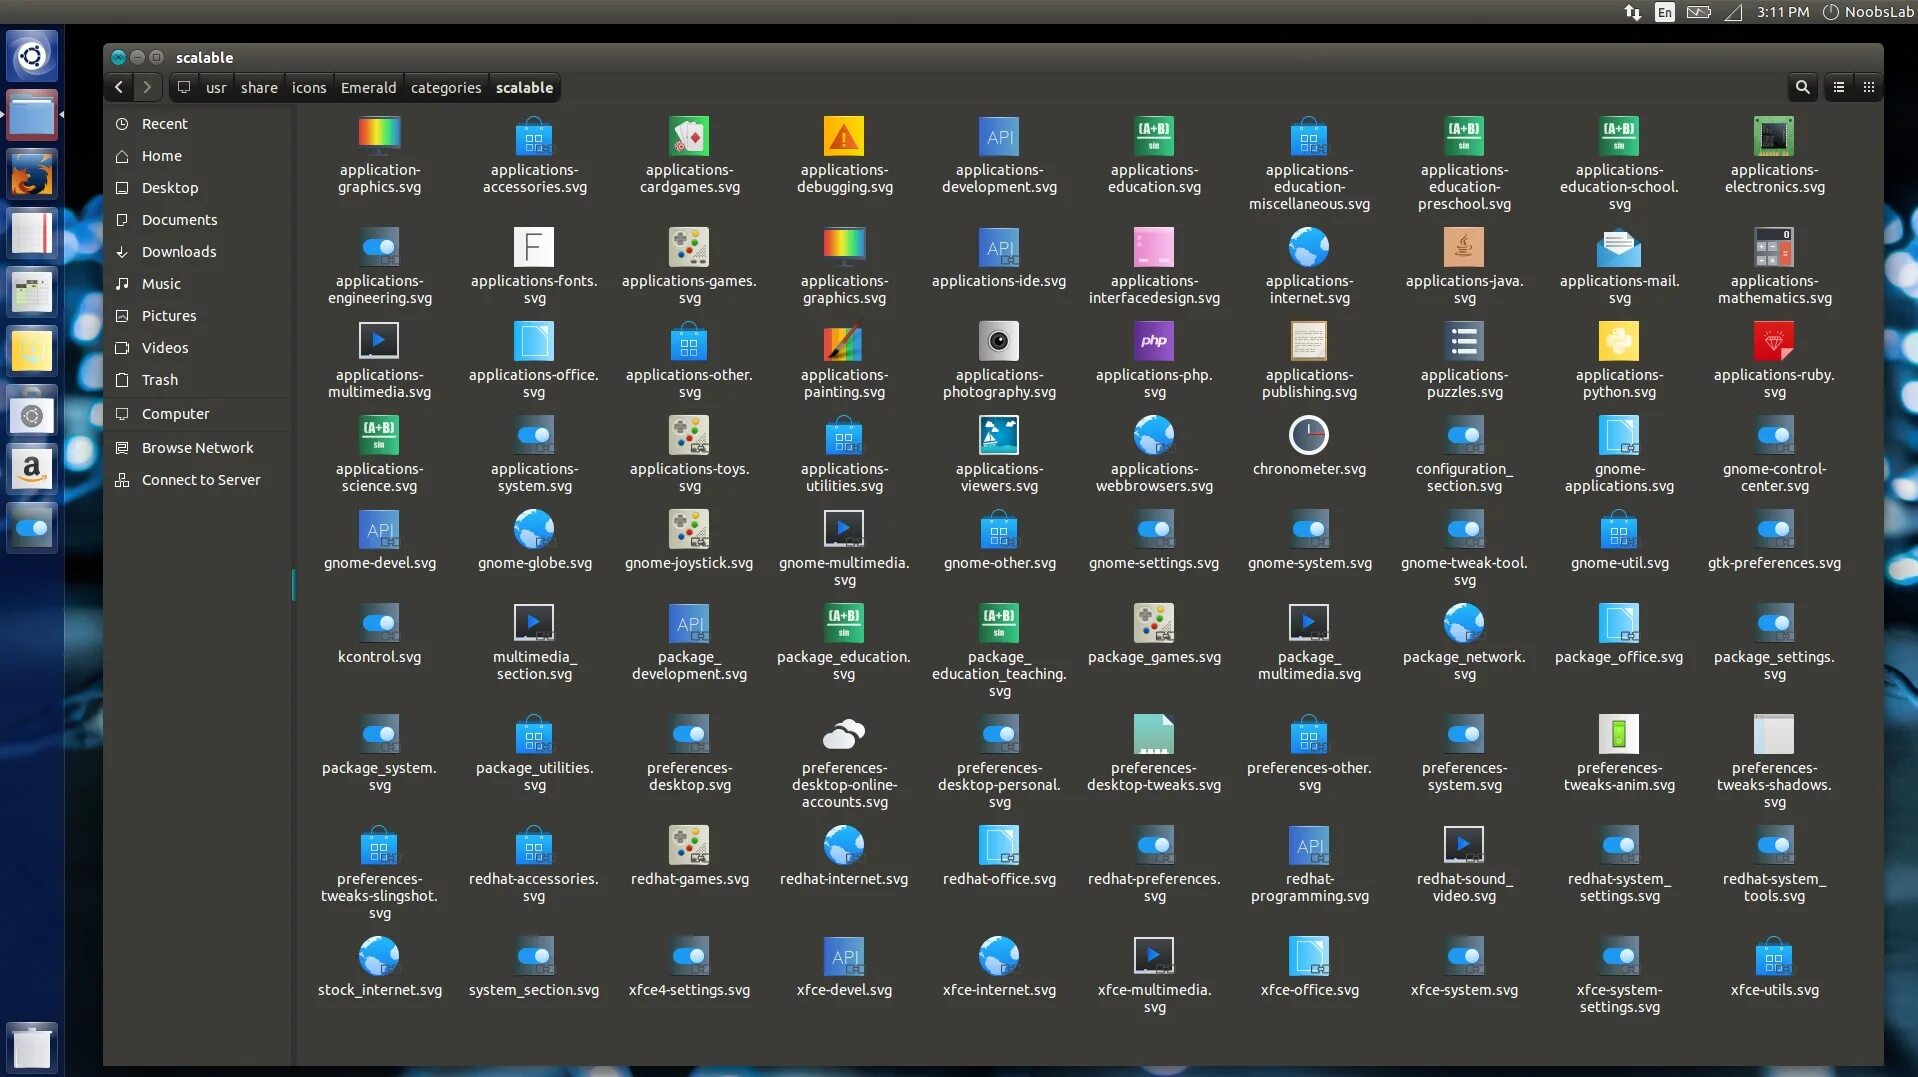Open the network indicator in top panel
Image resolution: width=1918 pixels, height=1077 pixels.
(x=1632, y=12)
